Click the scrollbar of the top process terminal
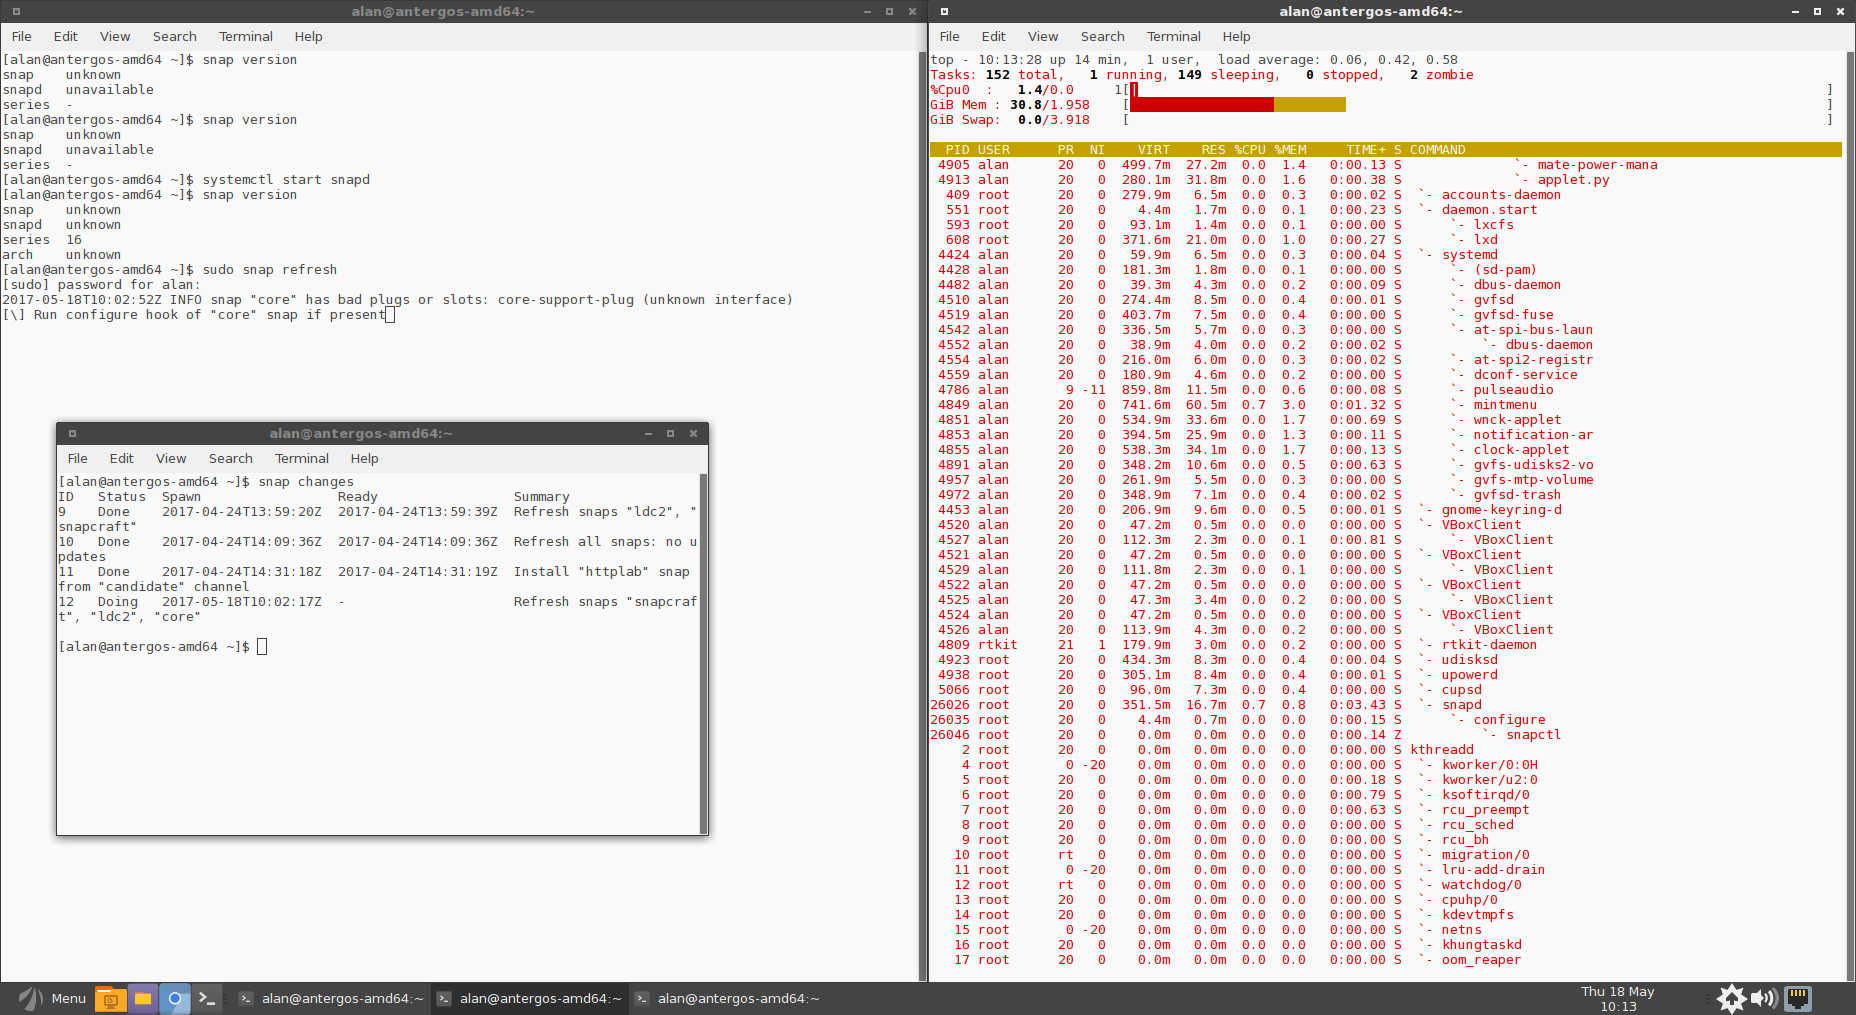This screenshot has height=1015, width=1856. [1849, 500]
